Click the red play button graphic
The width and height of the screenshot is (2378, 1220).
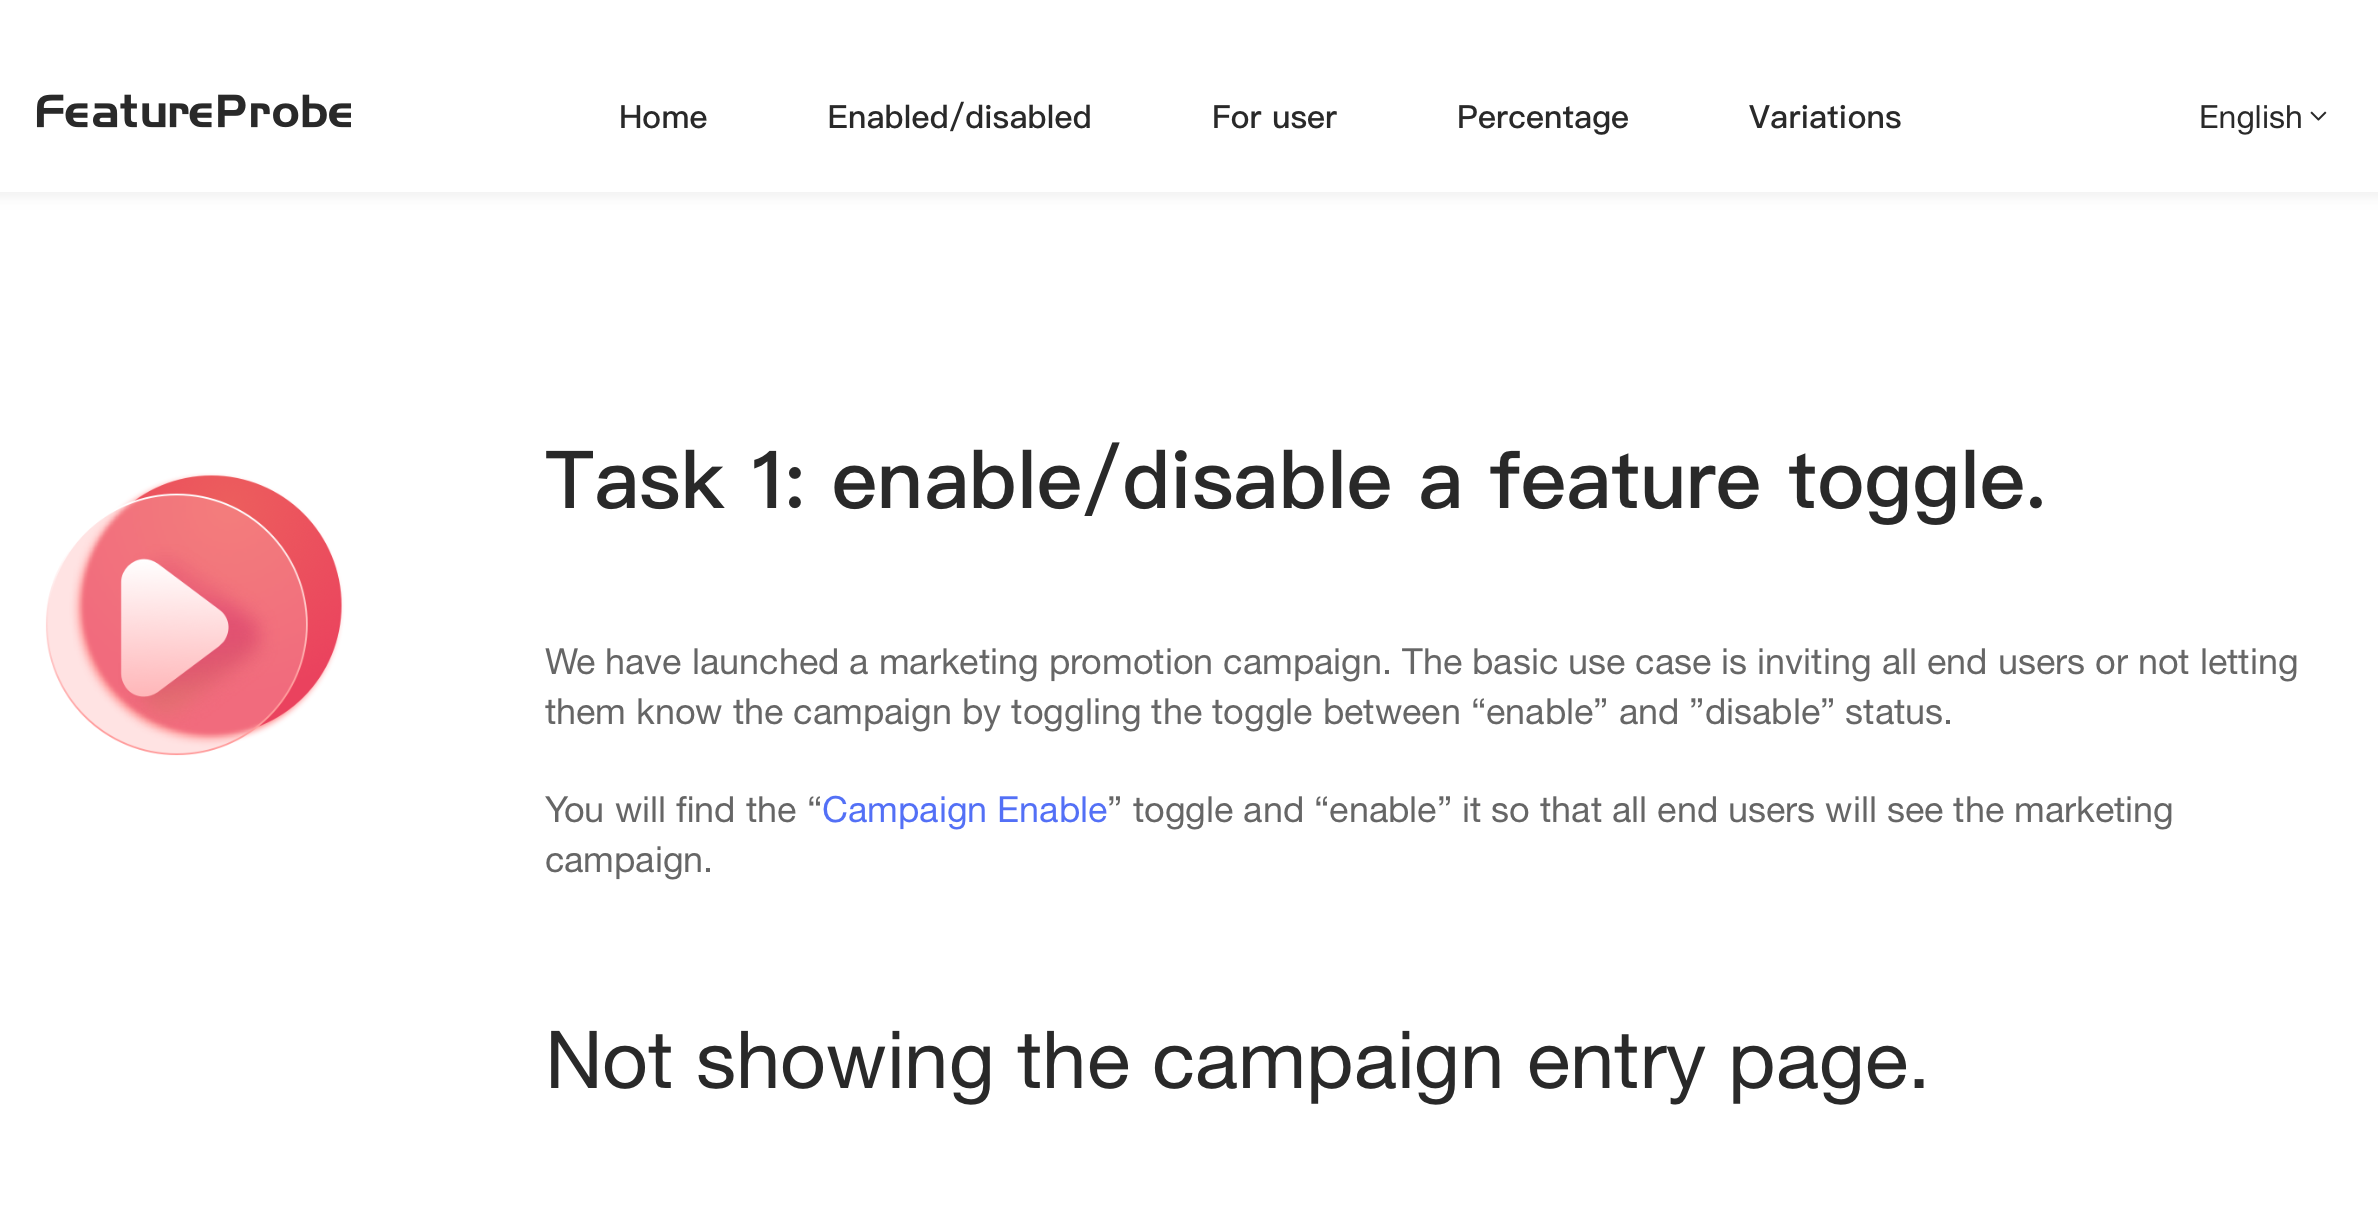194,614
